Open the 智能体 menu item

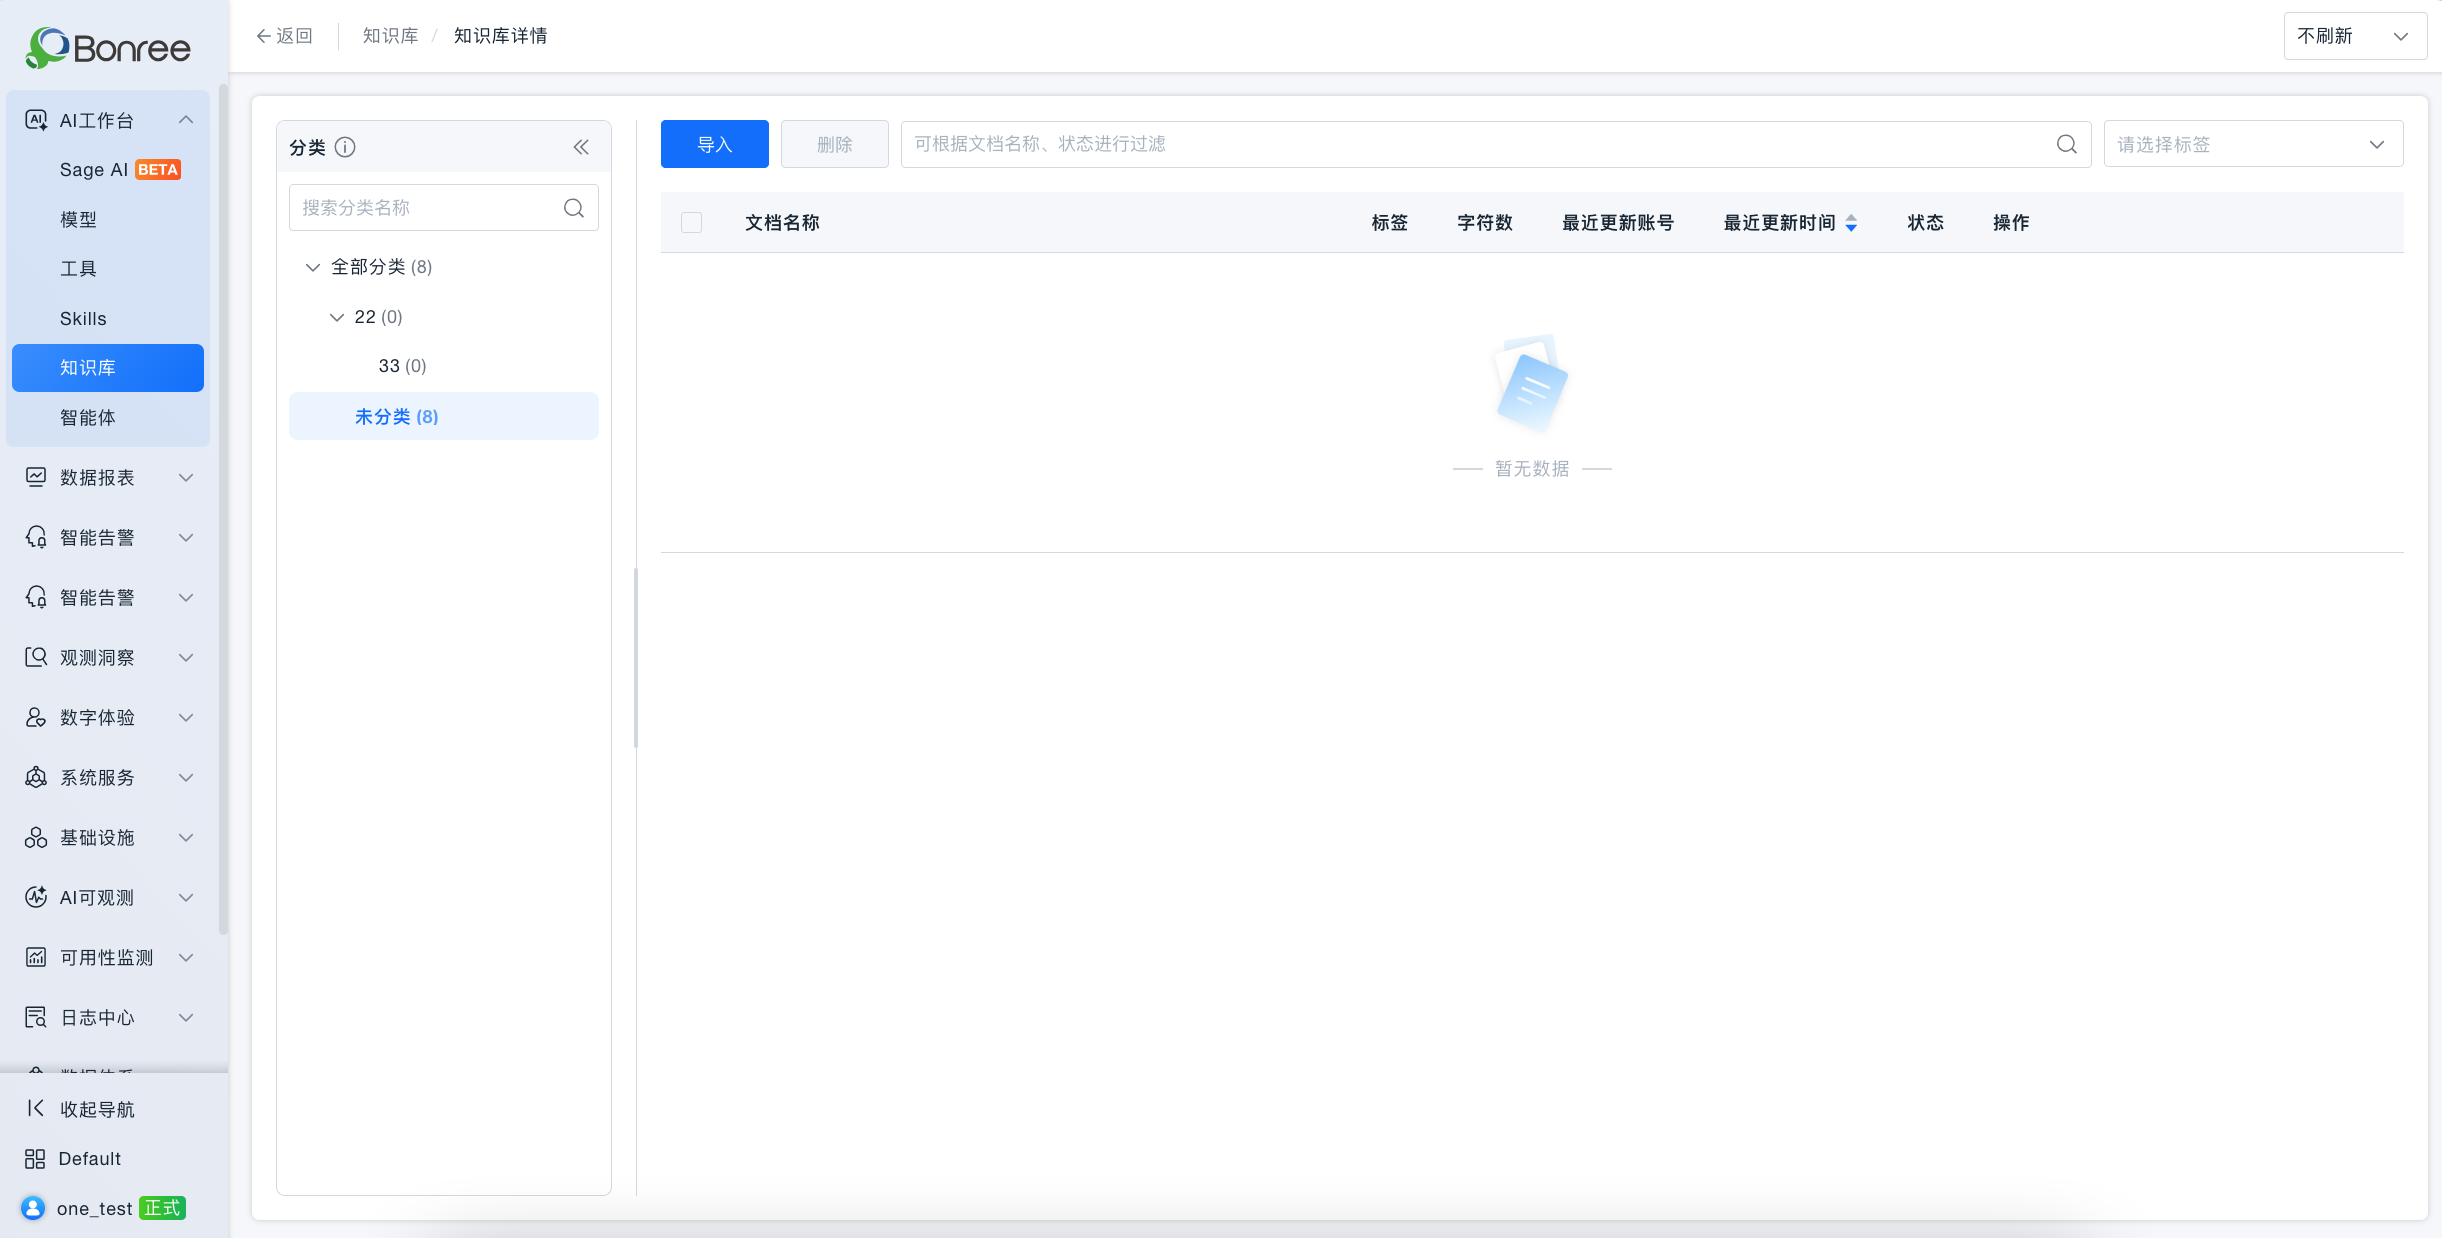(108, 417)
